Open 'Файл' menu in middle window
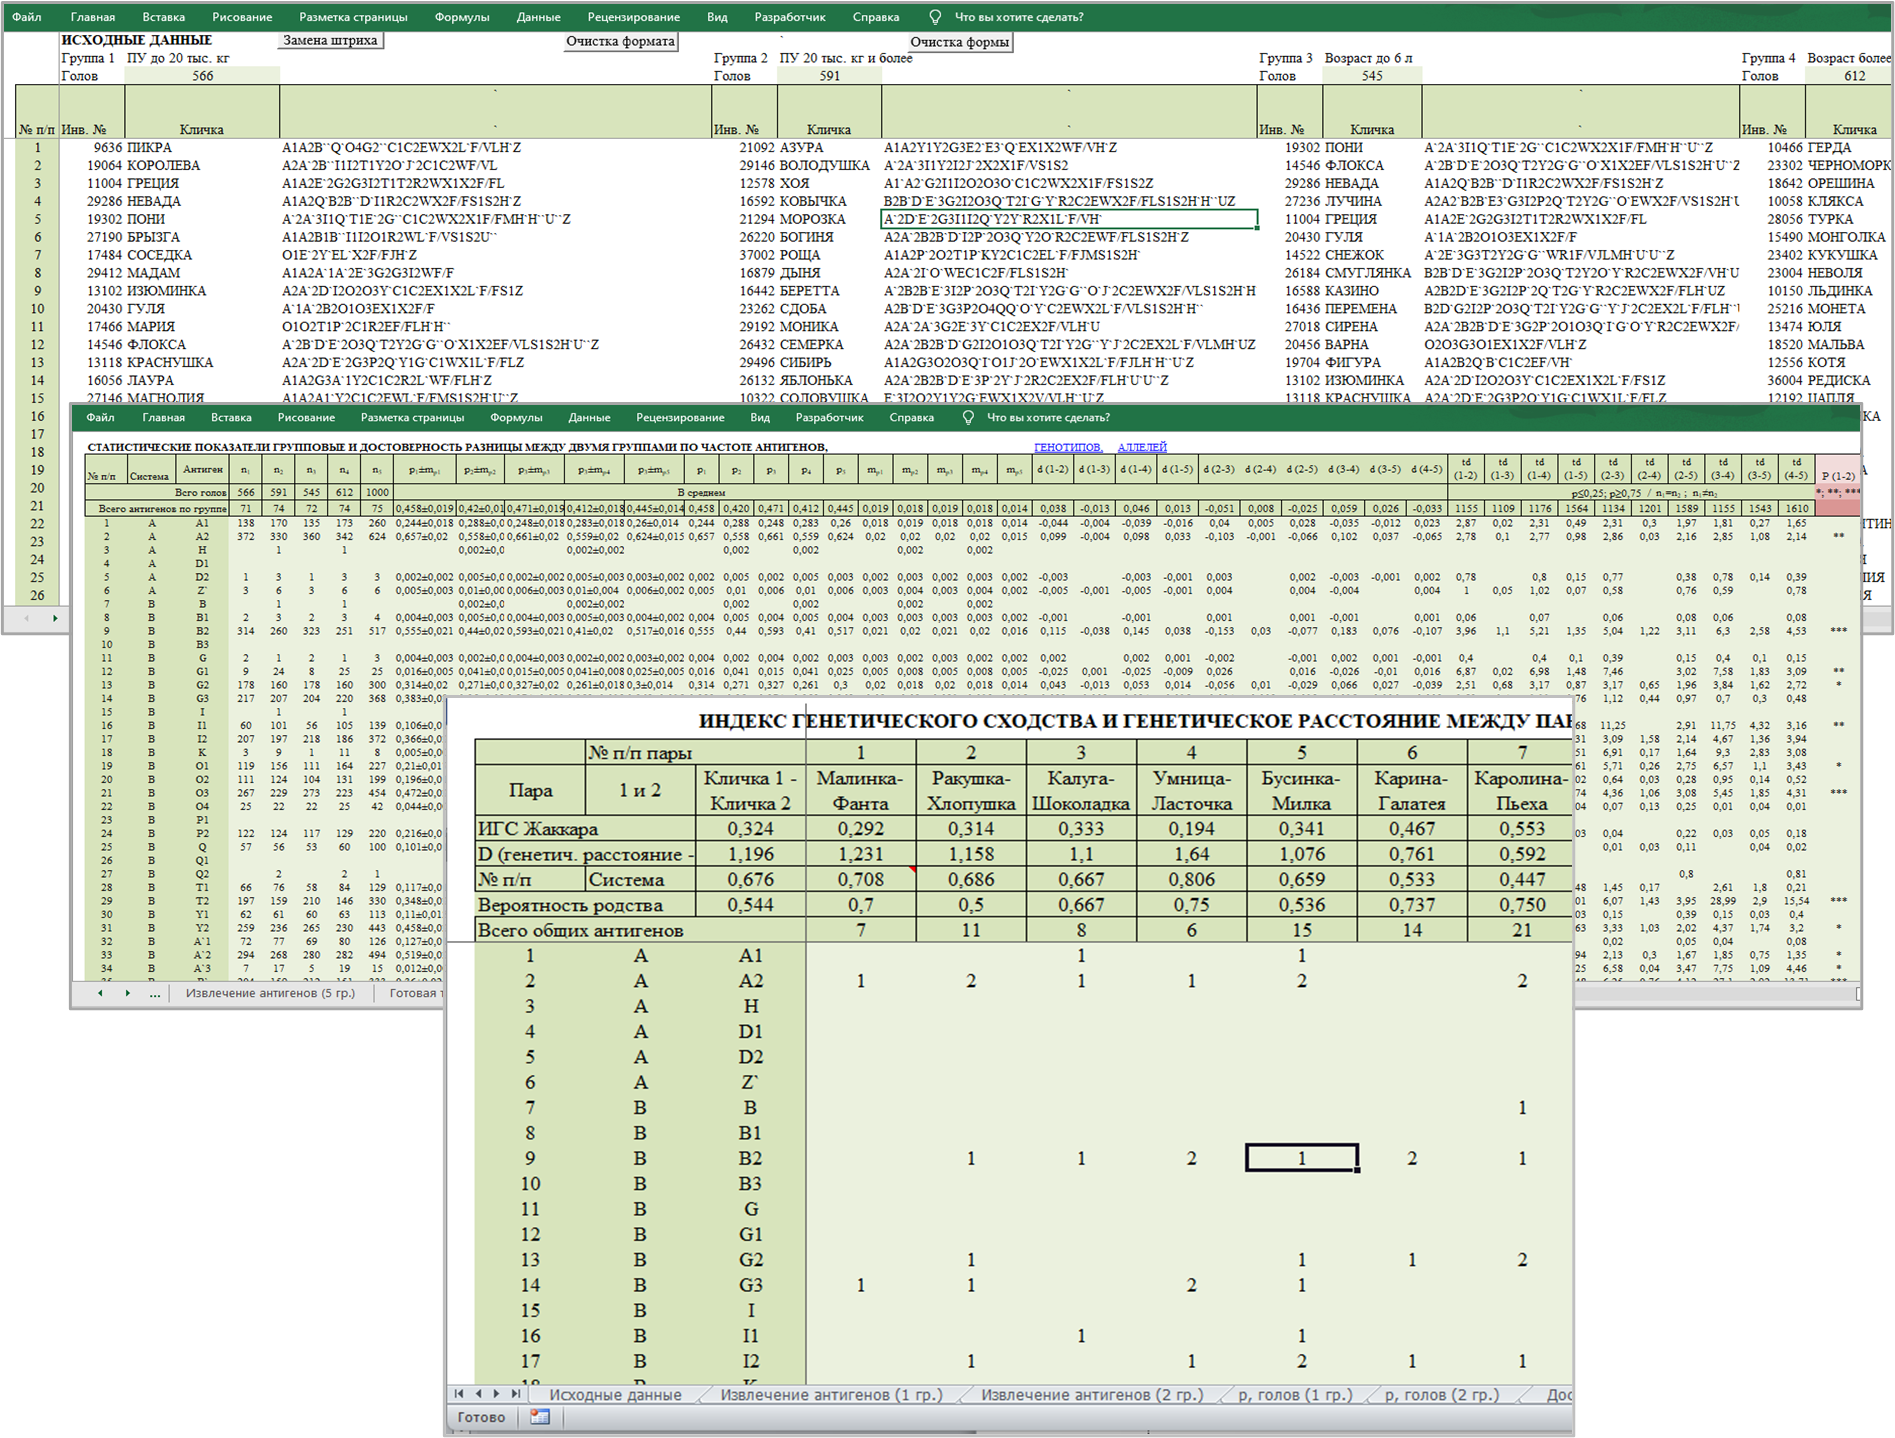Image resolution: width=1895 pixels, height=1438 pixels. coord(100,418)
